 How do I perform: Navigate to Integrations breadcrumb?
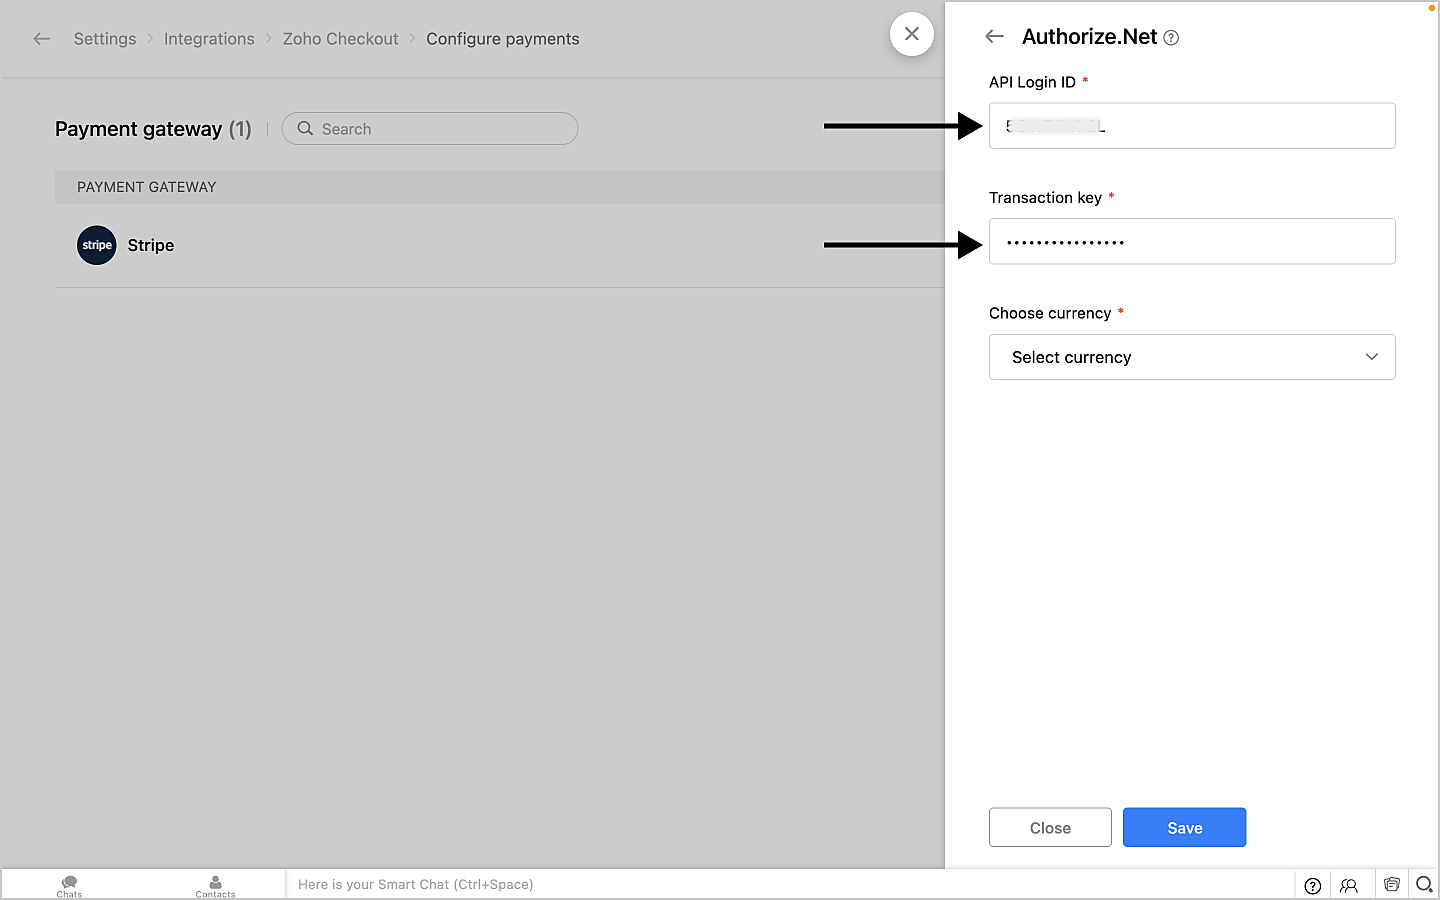(x=209, y=39)
